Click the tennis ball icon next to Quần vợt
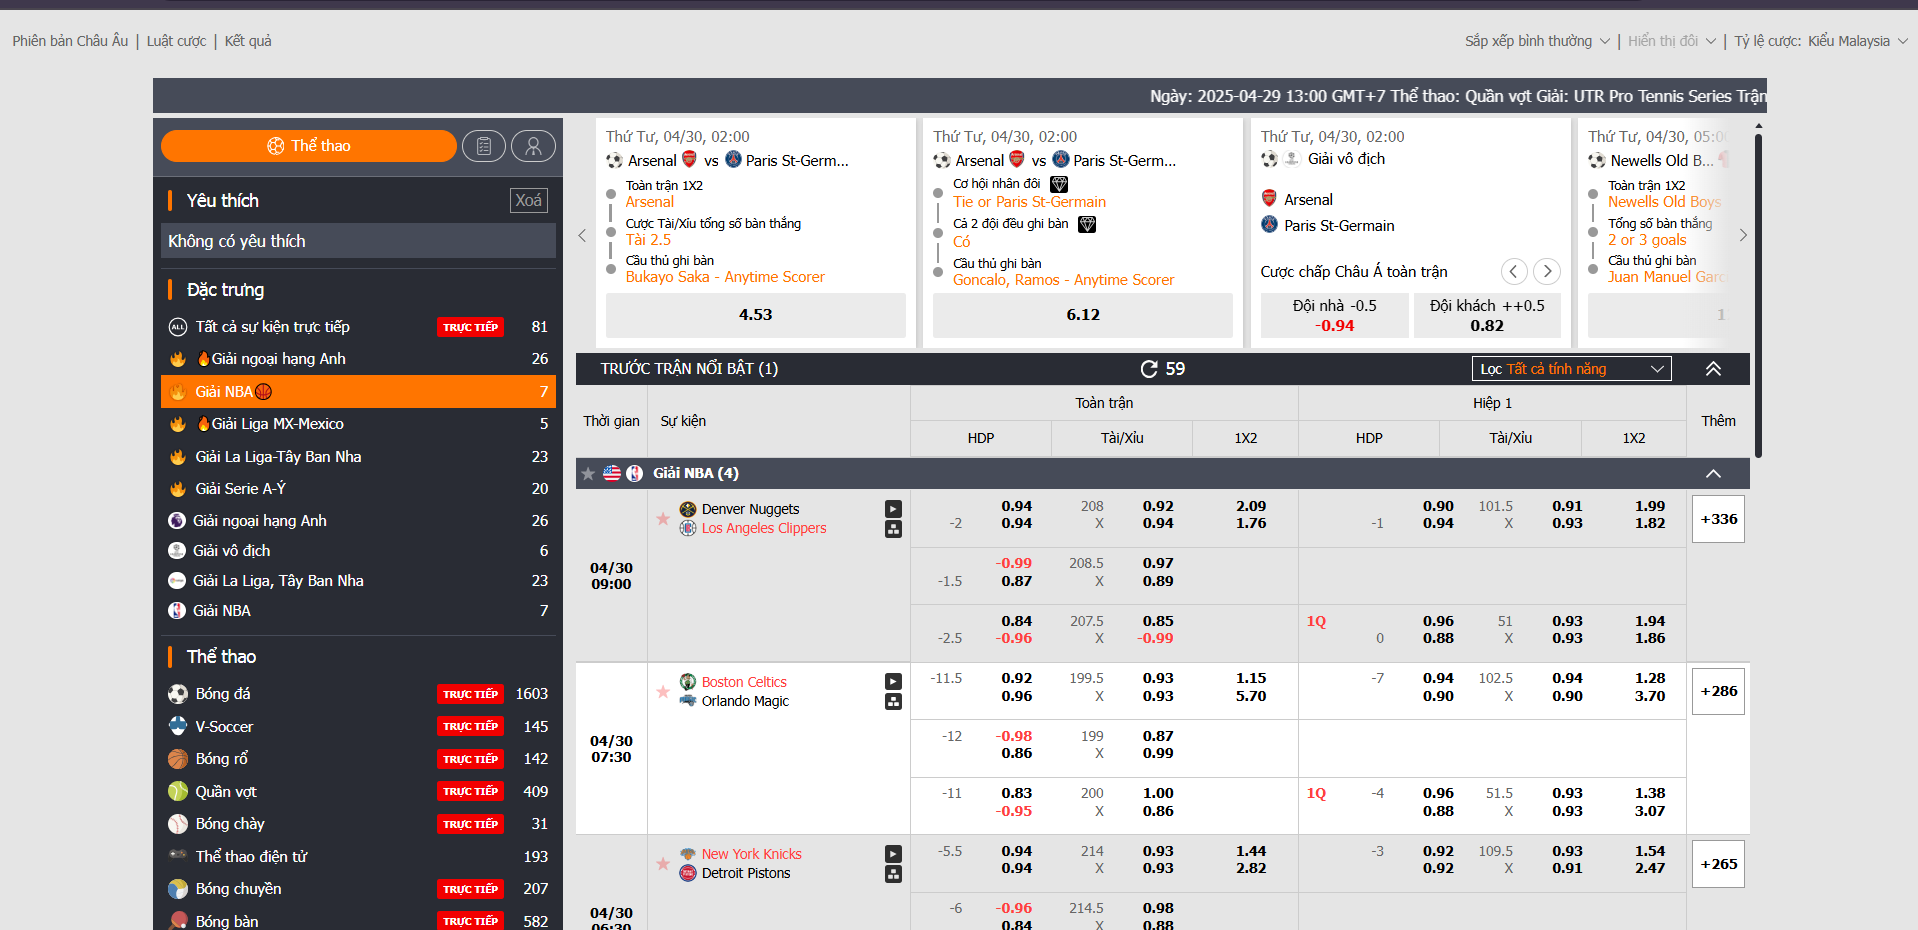Image resolution: width=1918 pixels, height=930 pixels. (177, 791)
